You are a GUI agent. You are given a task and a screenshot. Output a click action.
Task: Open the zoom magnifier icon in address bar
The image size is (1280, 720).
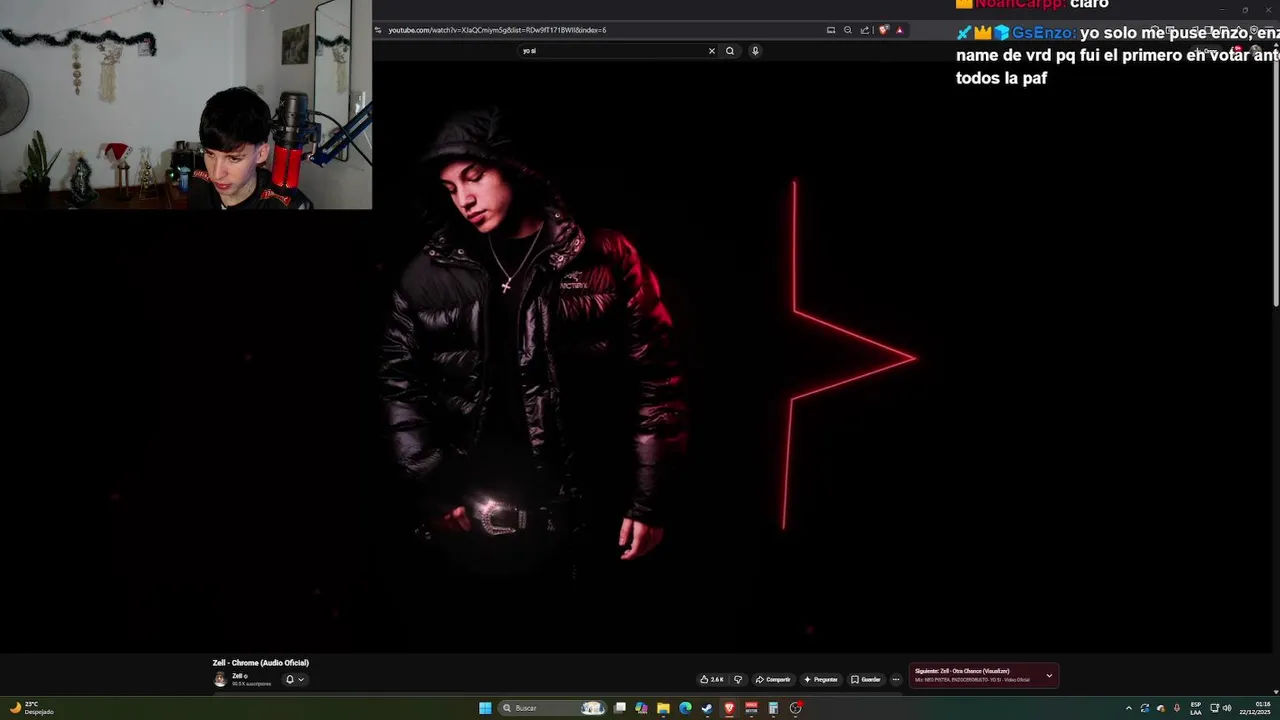click(848, 30)
